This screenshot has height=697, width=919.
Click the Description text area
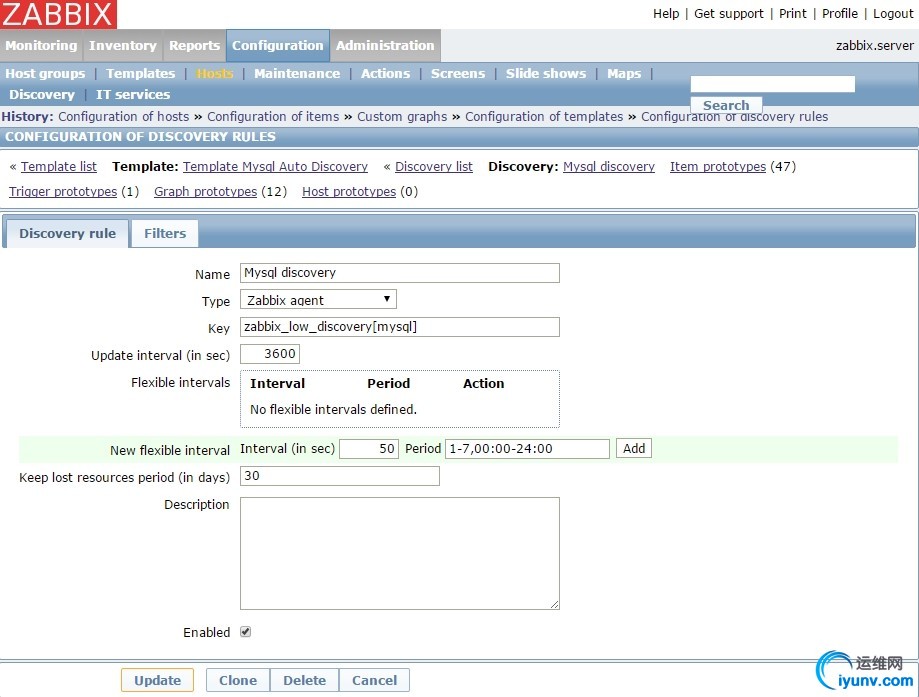(400, 553)
